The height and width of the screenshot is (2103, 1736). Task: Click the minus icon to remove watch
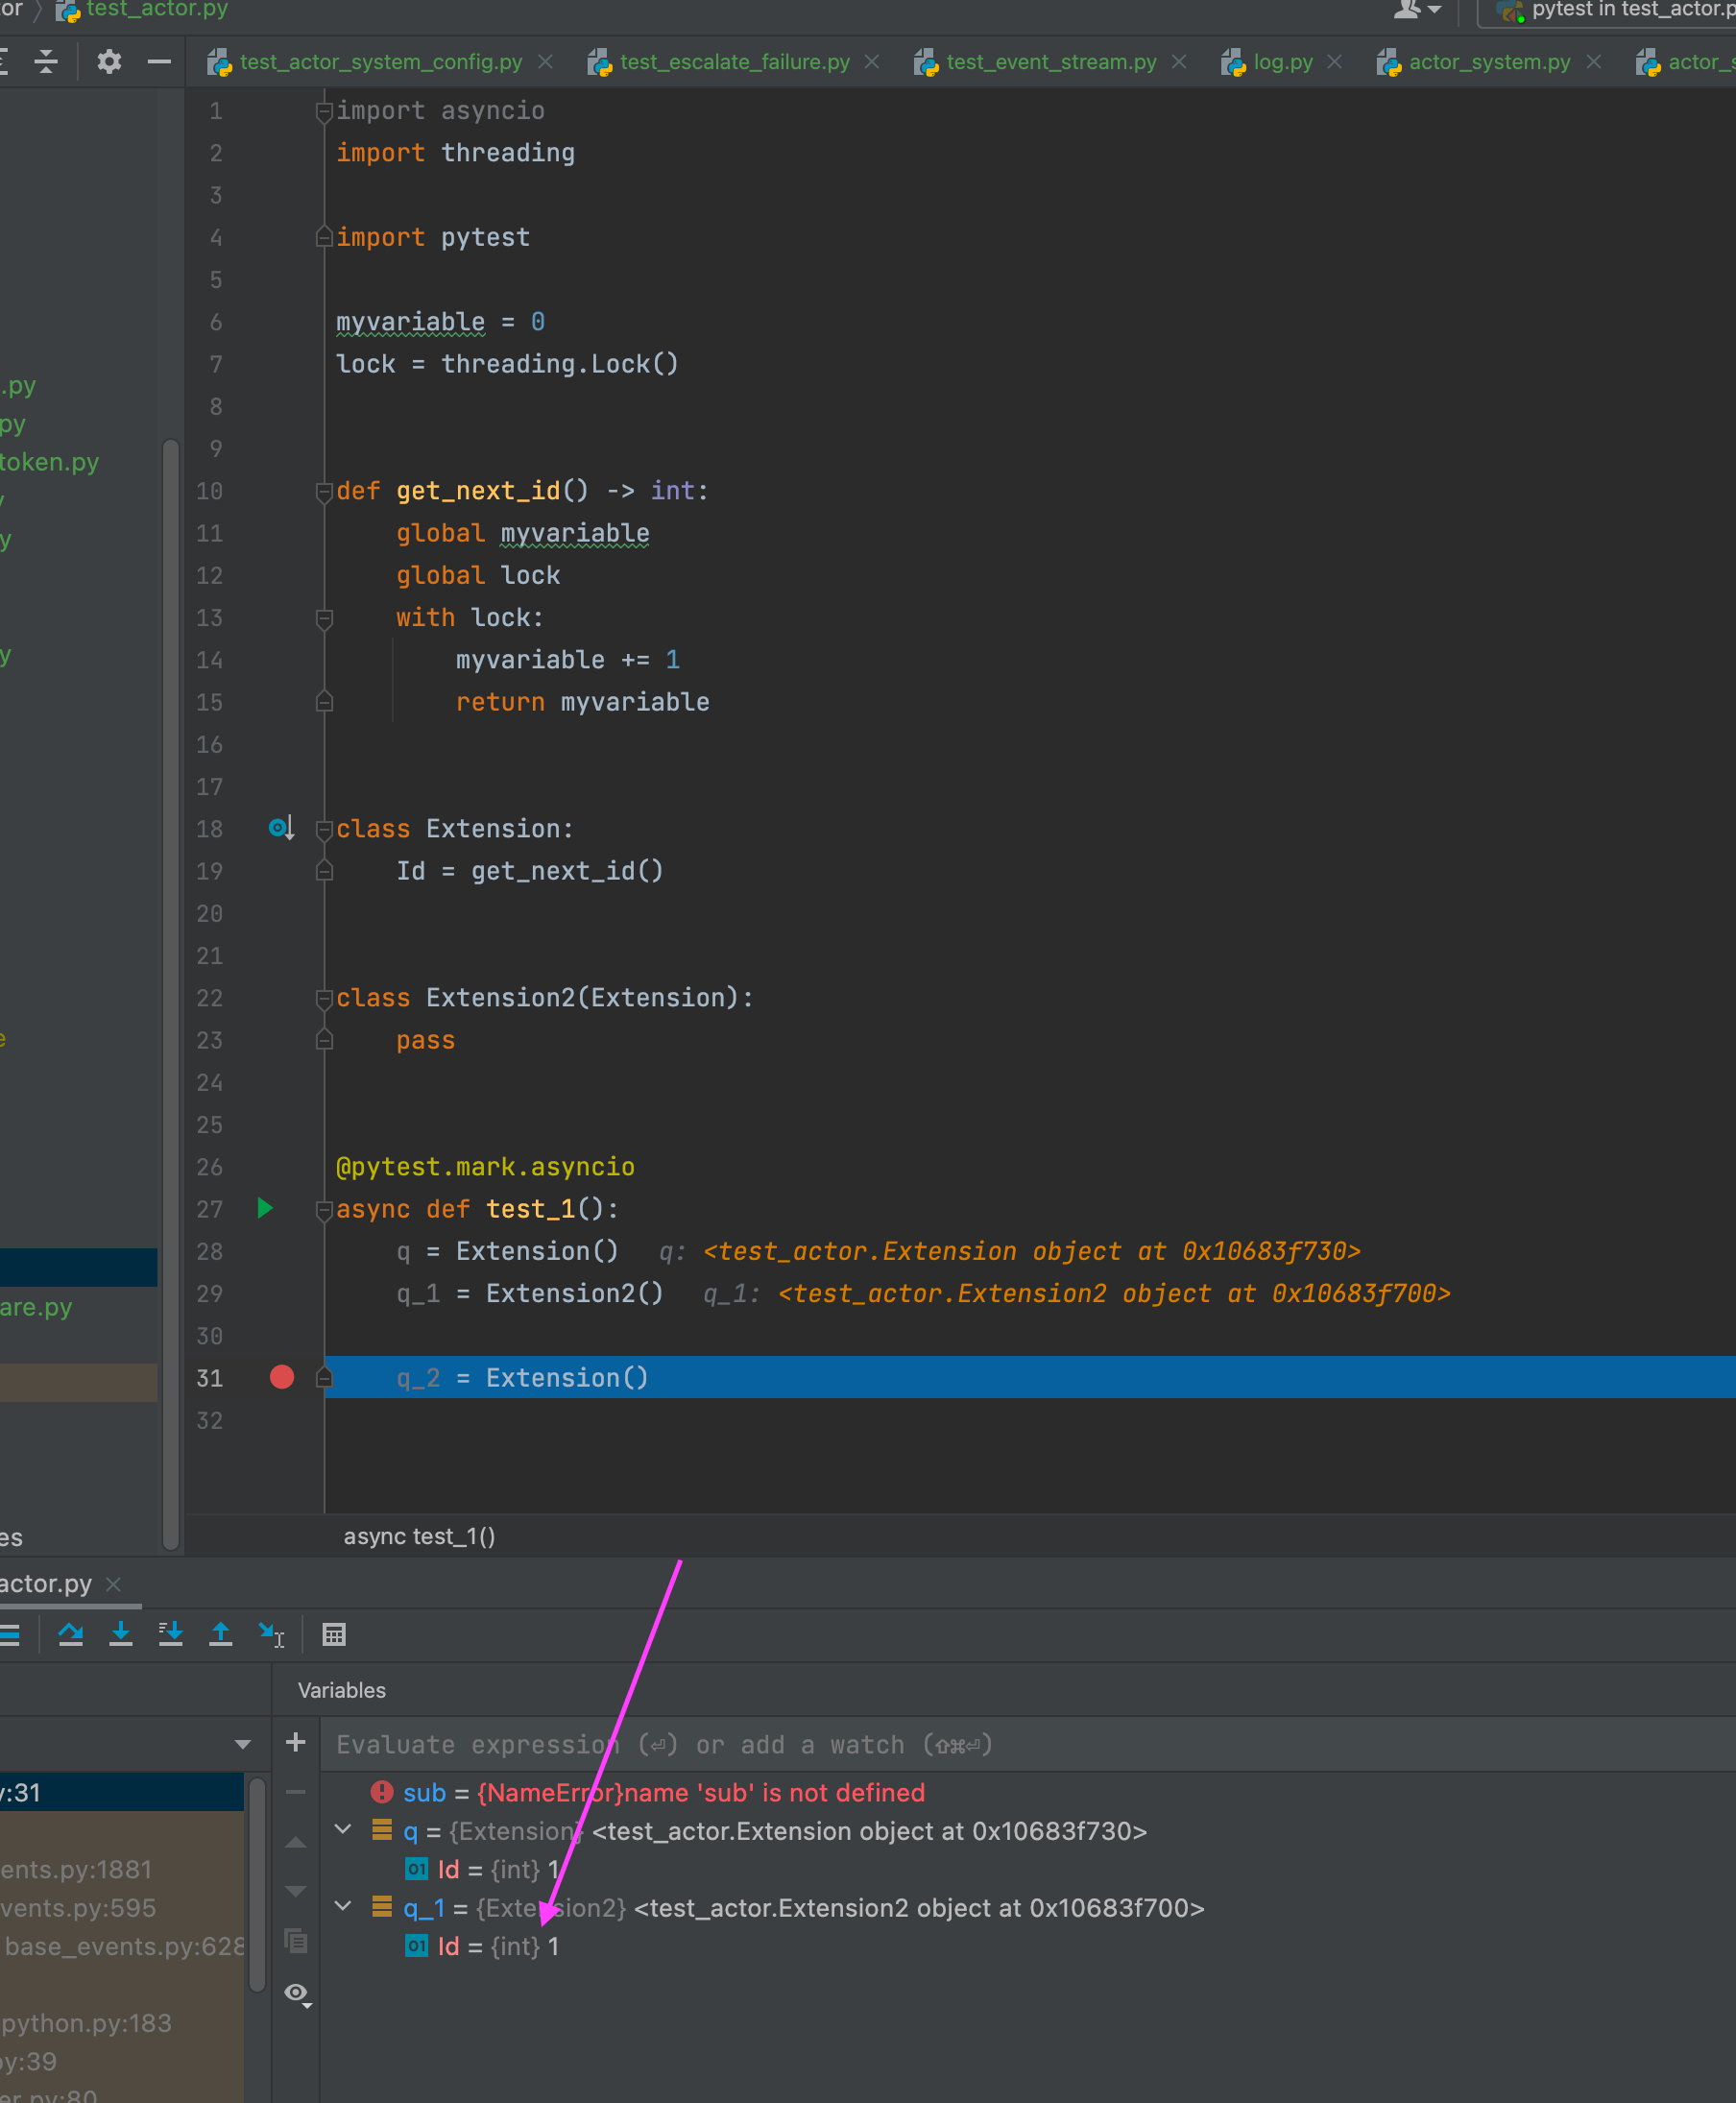[296, 1792]
